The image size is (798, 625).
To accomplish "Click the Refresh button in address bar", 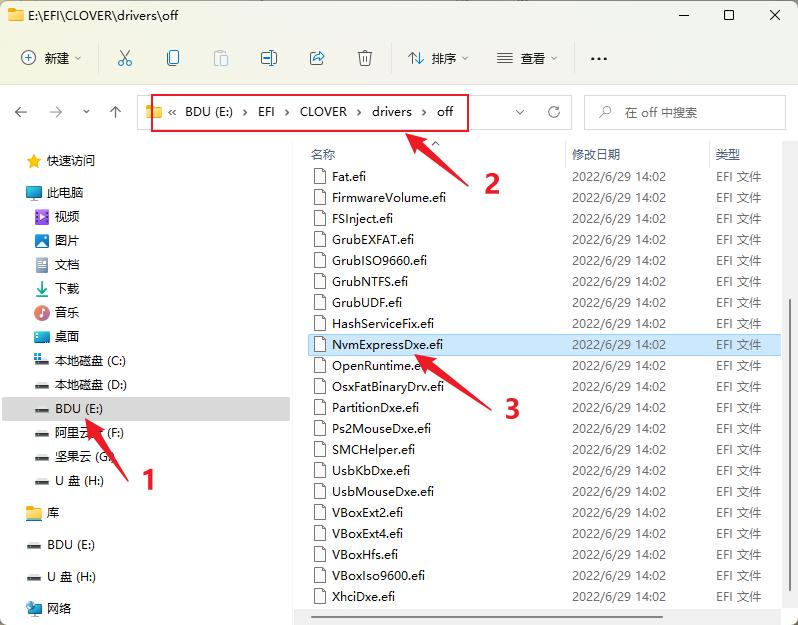I will pos(553,112).
